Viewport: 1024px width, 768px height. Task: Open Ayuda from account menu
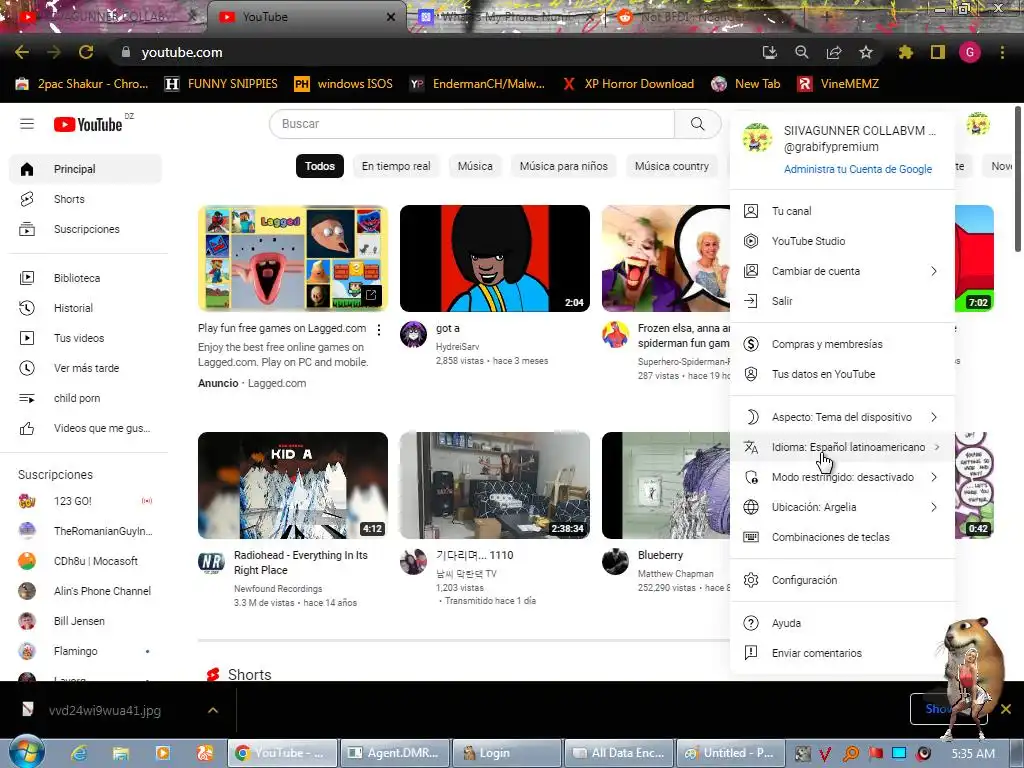(x=842, y=623)
